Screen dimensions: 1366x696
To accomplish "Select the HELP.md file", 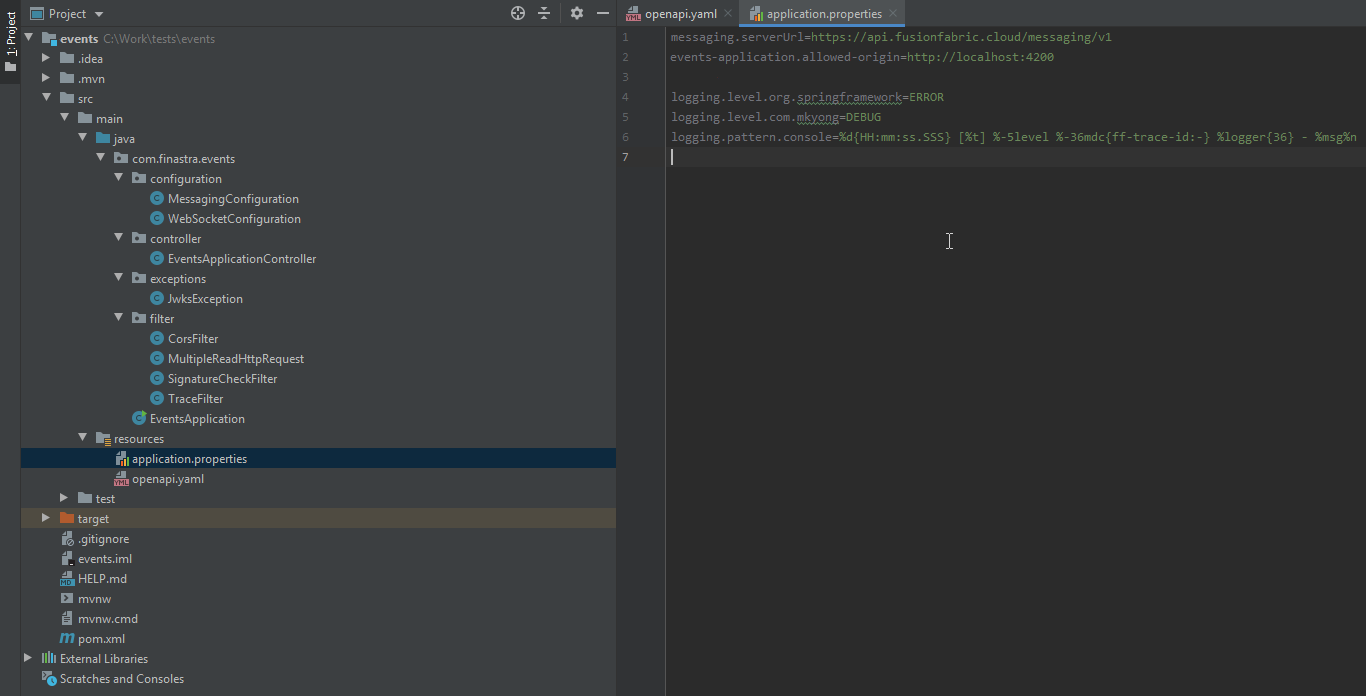I will (102, 579).
